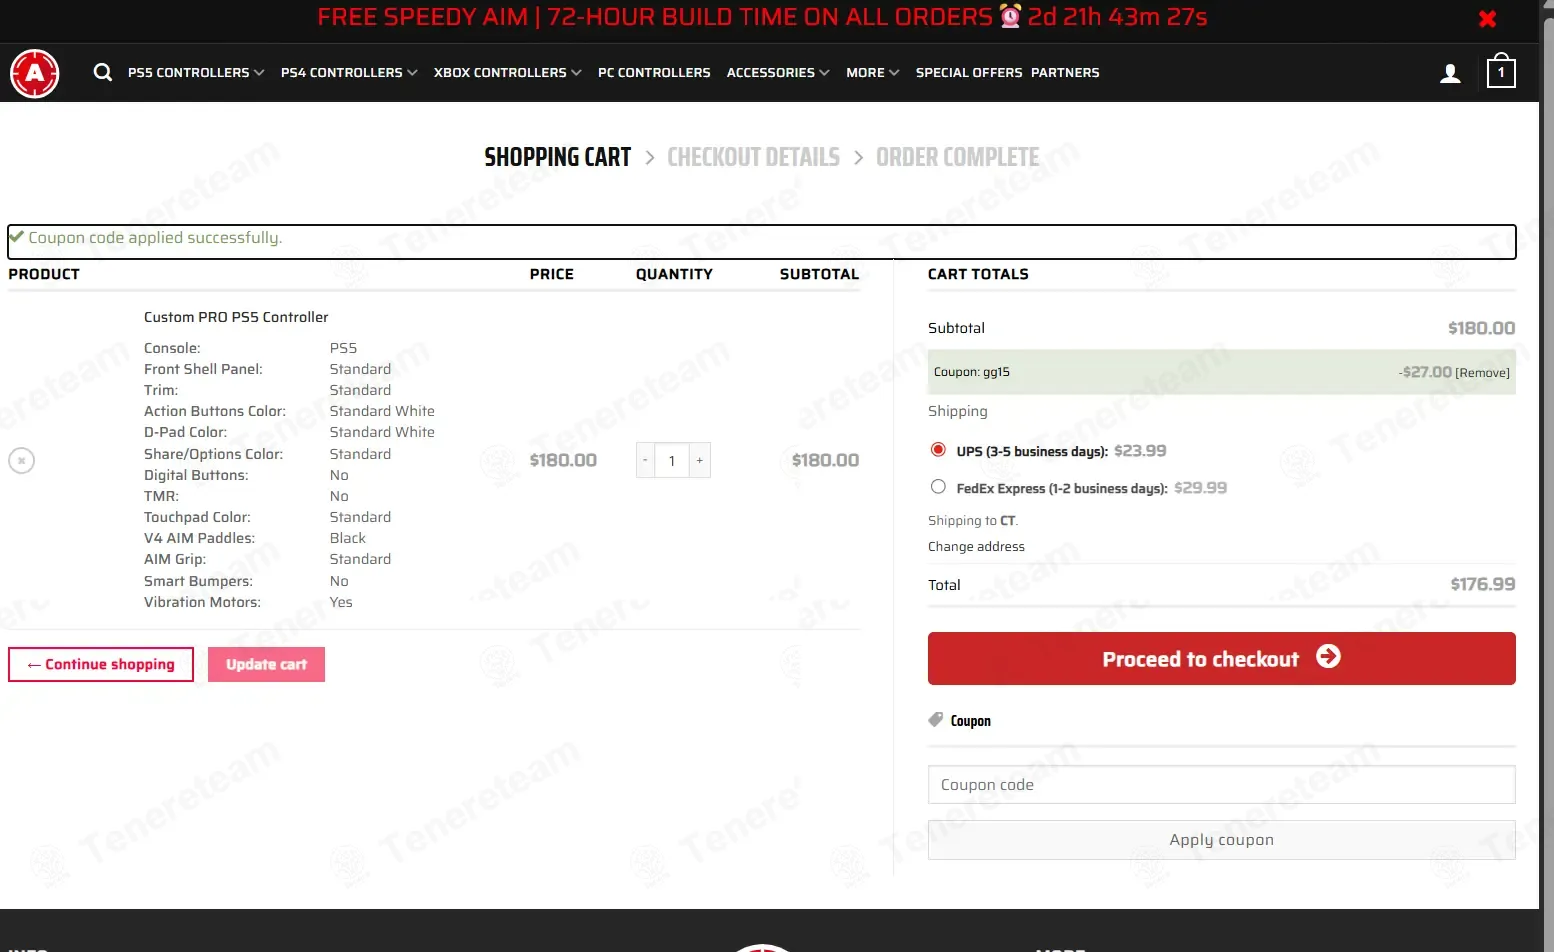Focus the Coupon code field
Screen dimensions: 1554x952
click(x=1221, y=784)
